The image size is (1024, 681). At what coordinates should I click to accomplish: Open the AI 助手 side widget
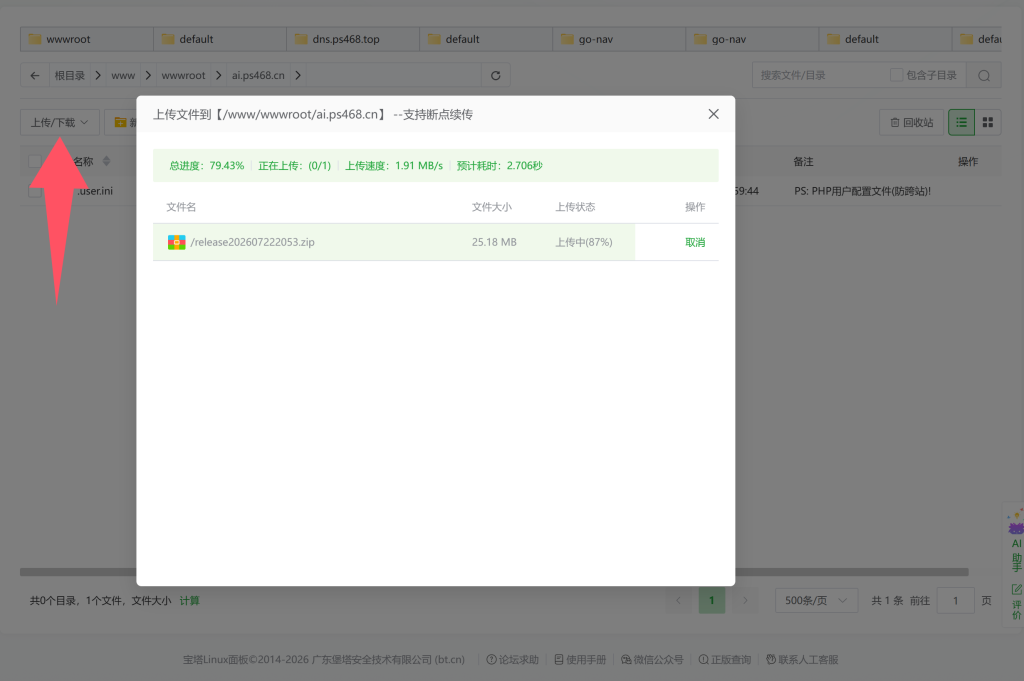(x=1016, y=543)
